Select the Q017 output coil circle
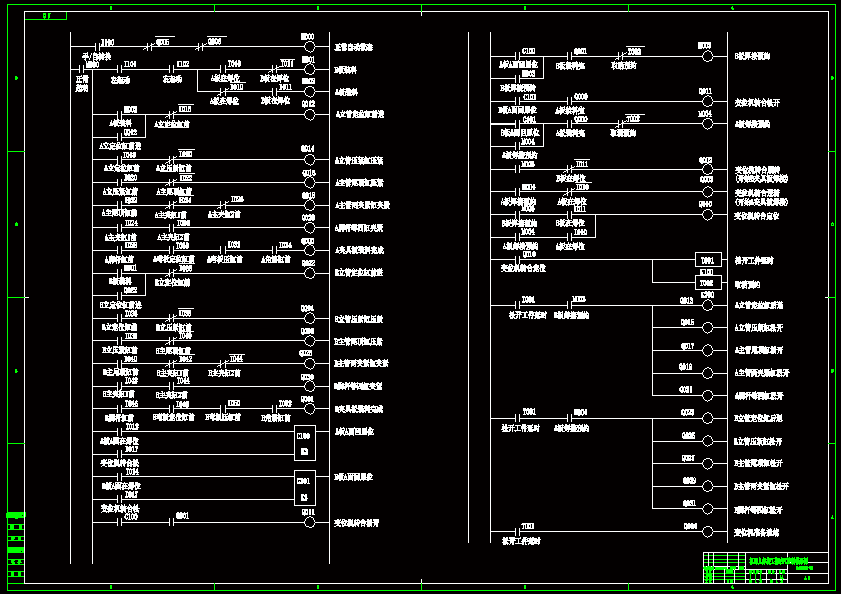841x594 pixels. point(707,351)
